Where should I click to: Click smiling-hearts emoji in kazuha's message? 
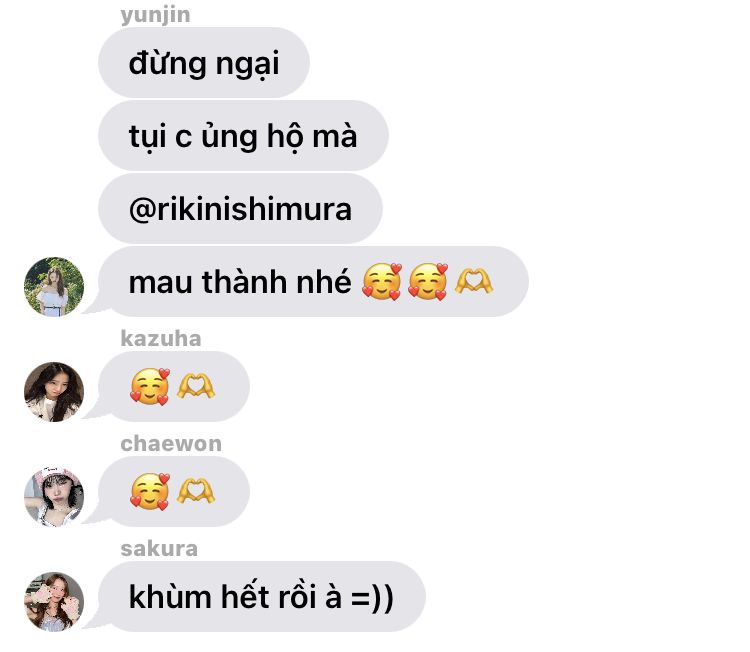[150, 387]
